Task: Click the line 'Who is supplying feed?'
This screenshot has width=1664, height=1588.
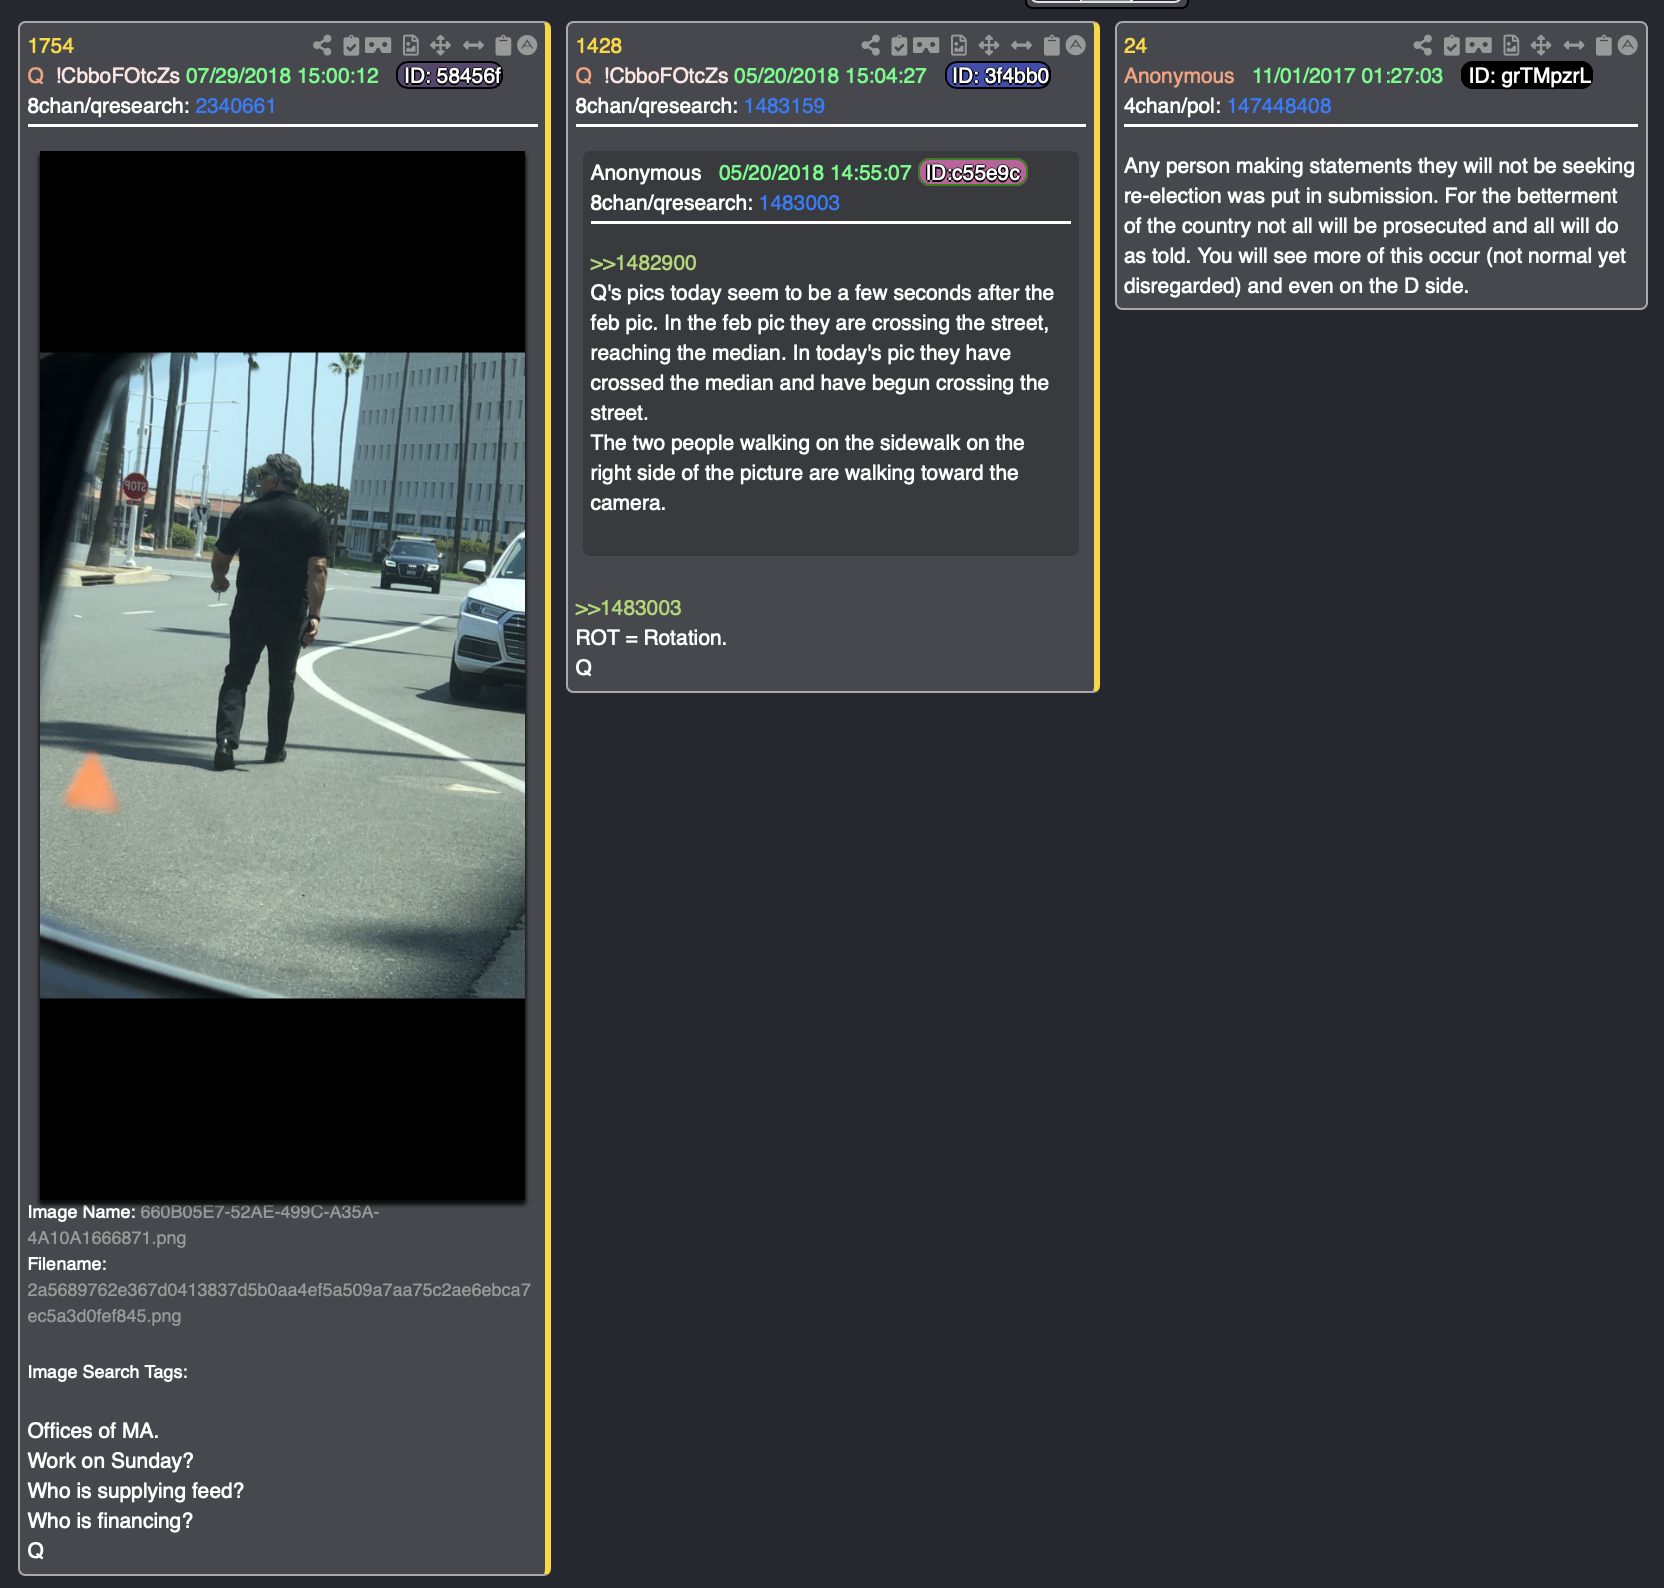Action: (x=136, y=1491)
